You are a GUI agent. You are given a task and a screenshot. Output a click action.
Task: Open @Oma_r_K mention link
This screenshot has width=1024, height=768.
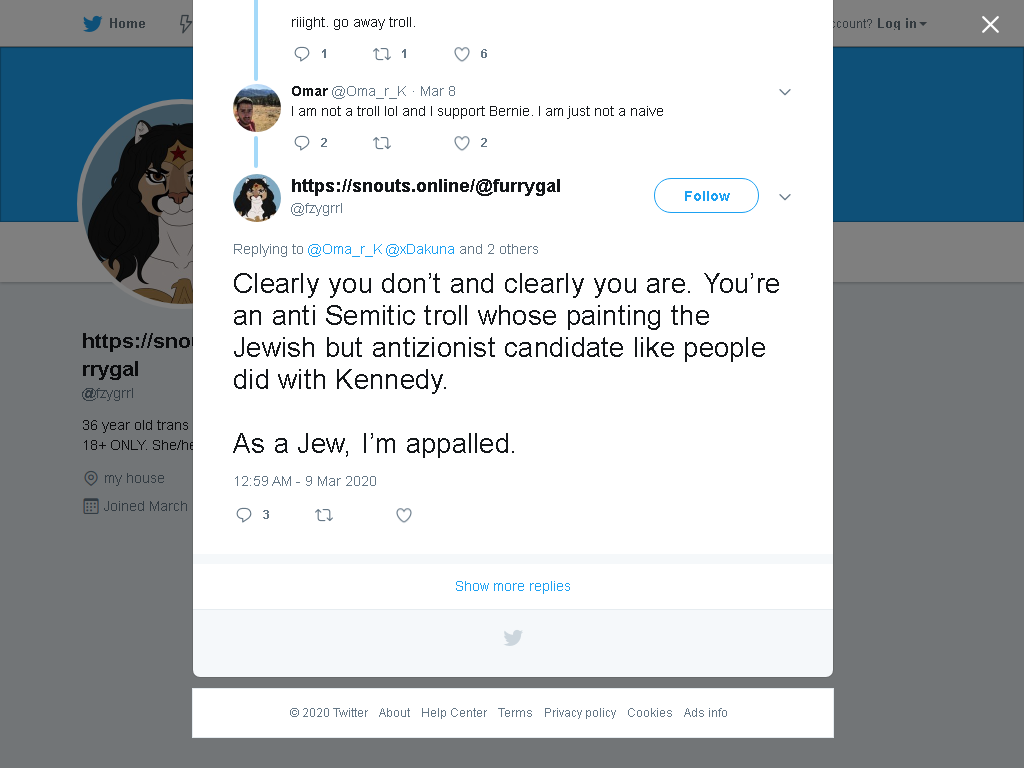tap(345, 249)
